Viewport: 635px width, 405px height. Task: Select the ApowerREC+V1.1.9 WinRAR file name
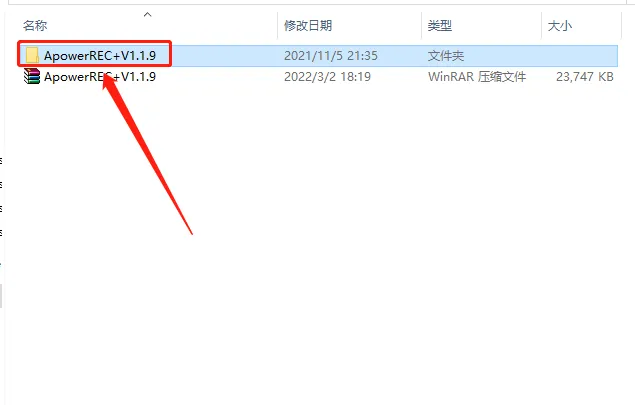click(x=100, y=77)
